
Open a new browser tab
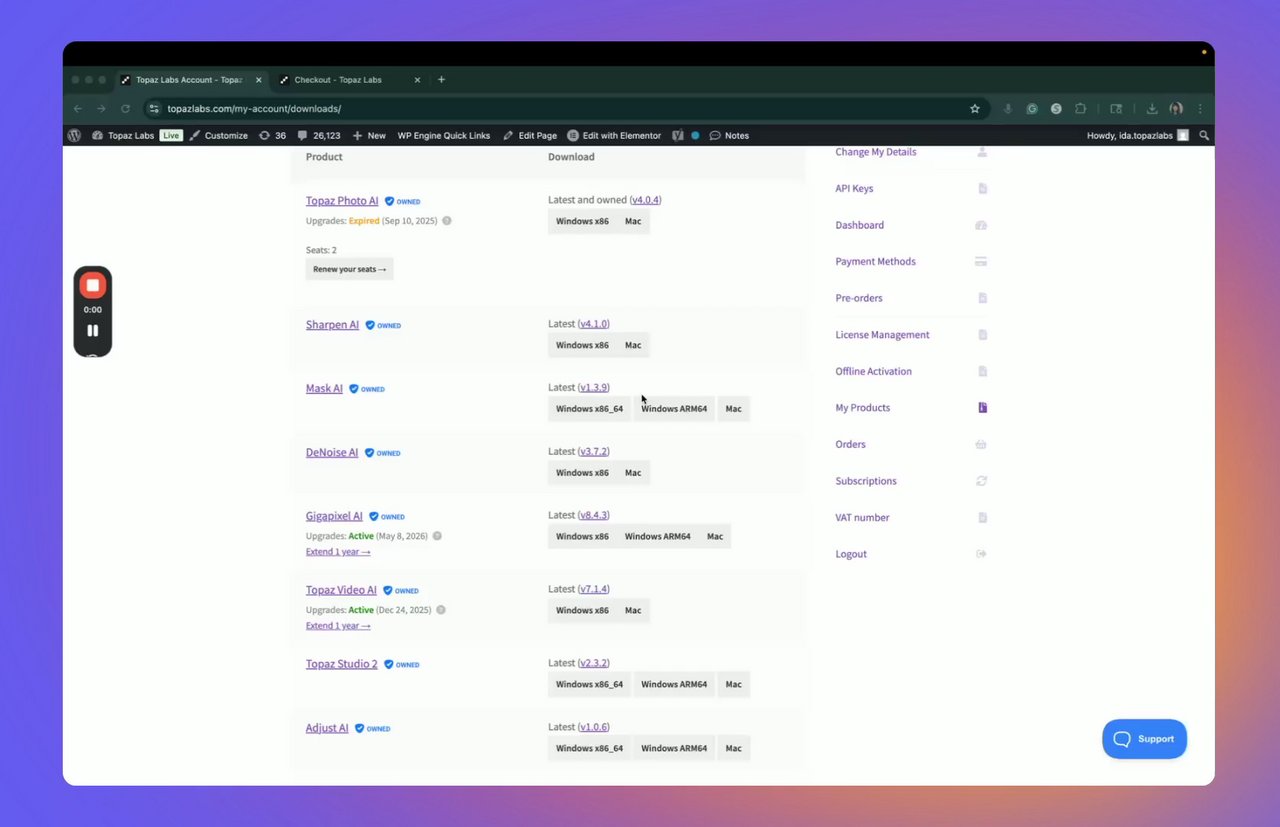(x=442, y=80)
